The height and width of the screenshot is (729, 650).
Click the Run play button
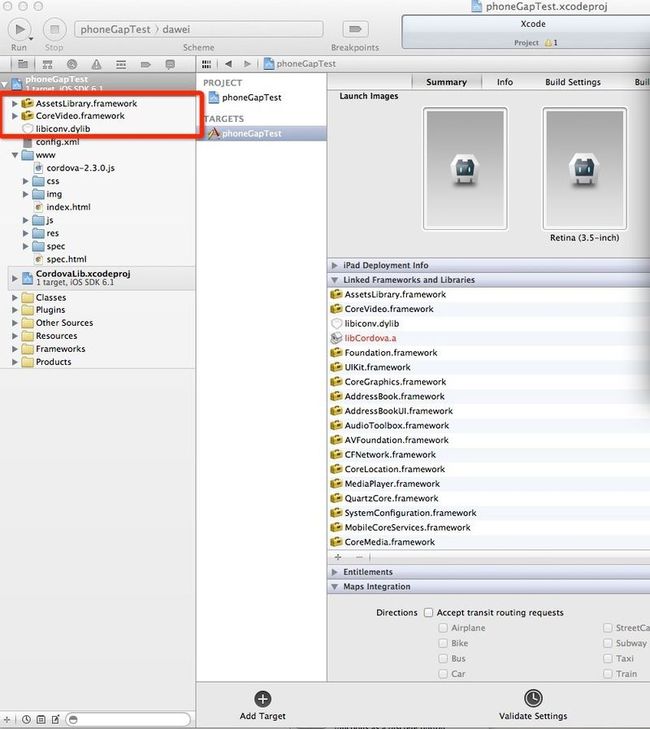[x=20, y=29]
